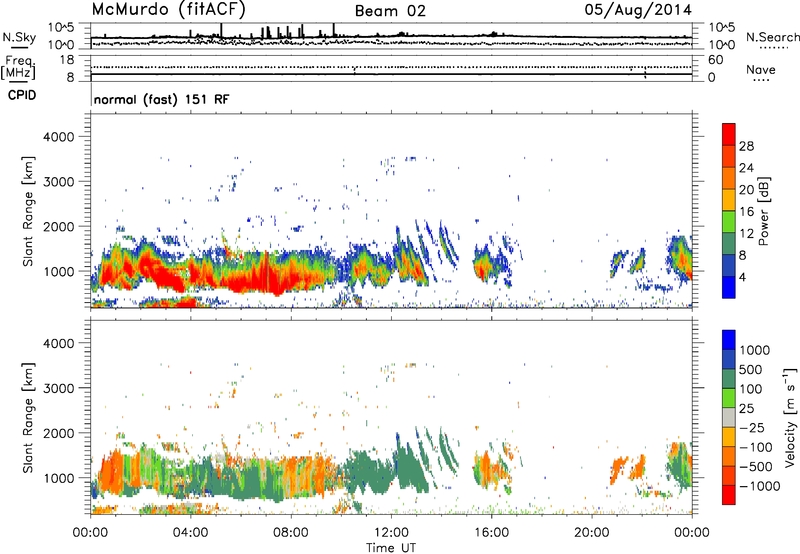800x554 pixels.
Task: Click the 'N.Search' label
Action: point(772,37)
